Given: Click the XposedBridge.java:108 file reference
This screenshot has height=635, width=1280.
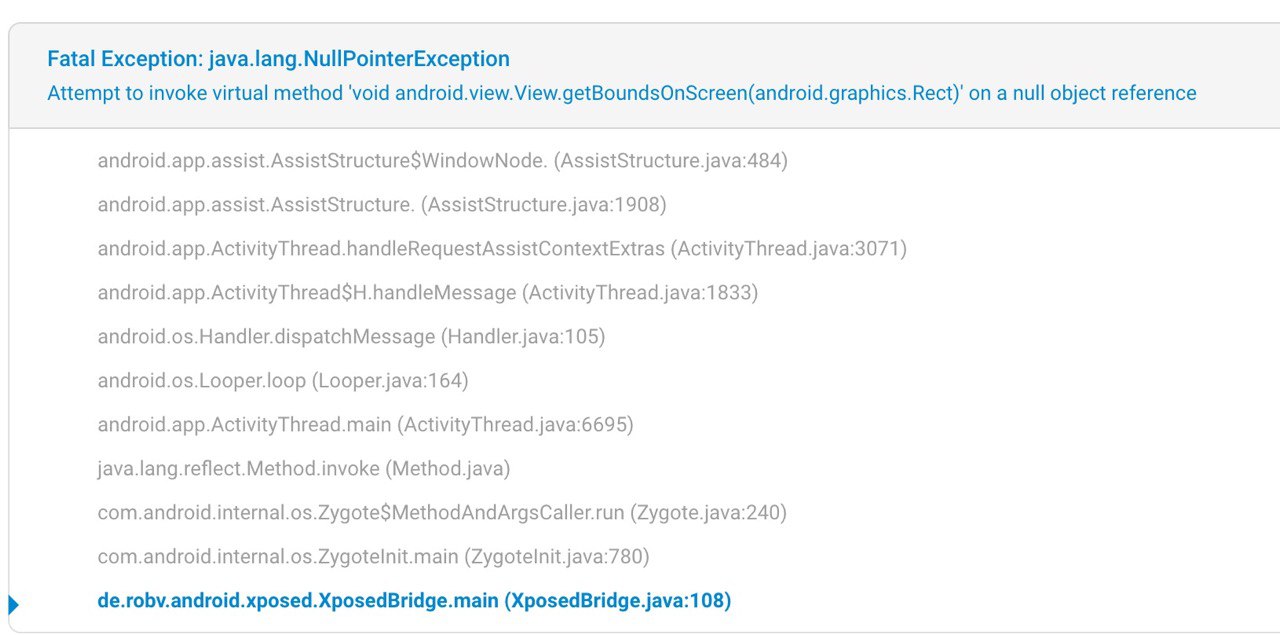Looking at the screenshot, I should pos(617,601).
